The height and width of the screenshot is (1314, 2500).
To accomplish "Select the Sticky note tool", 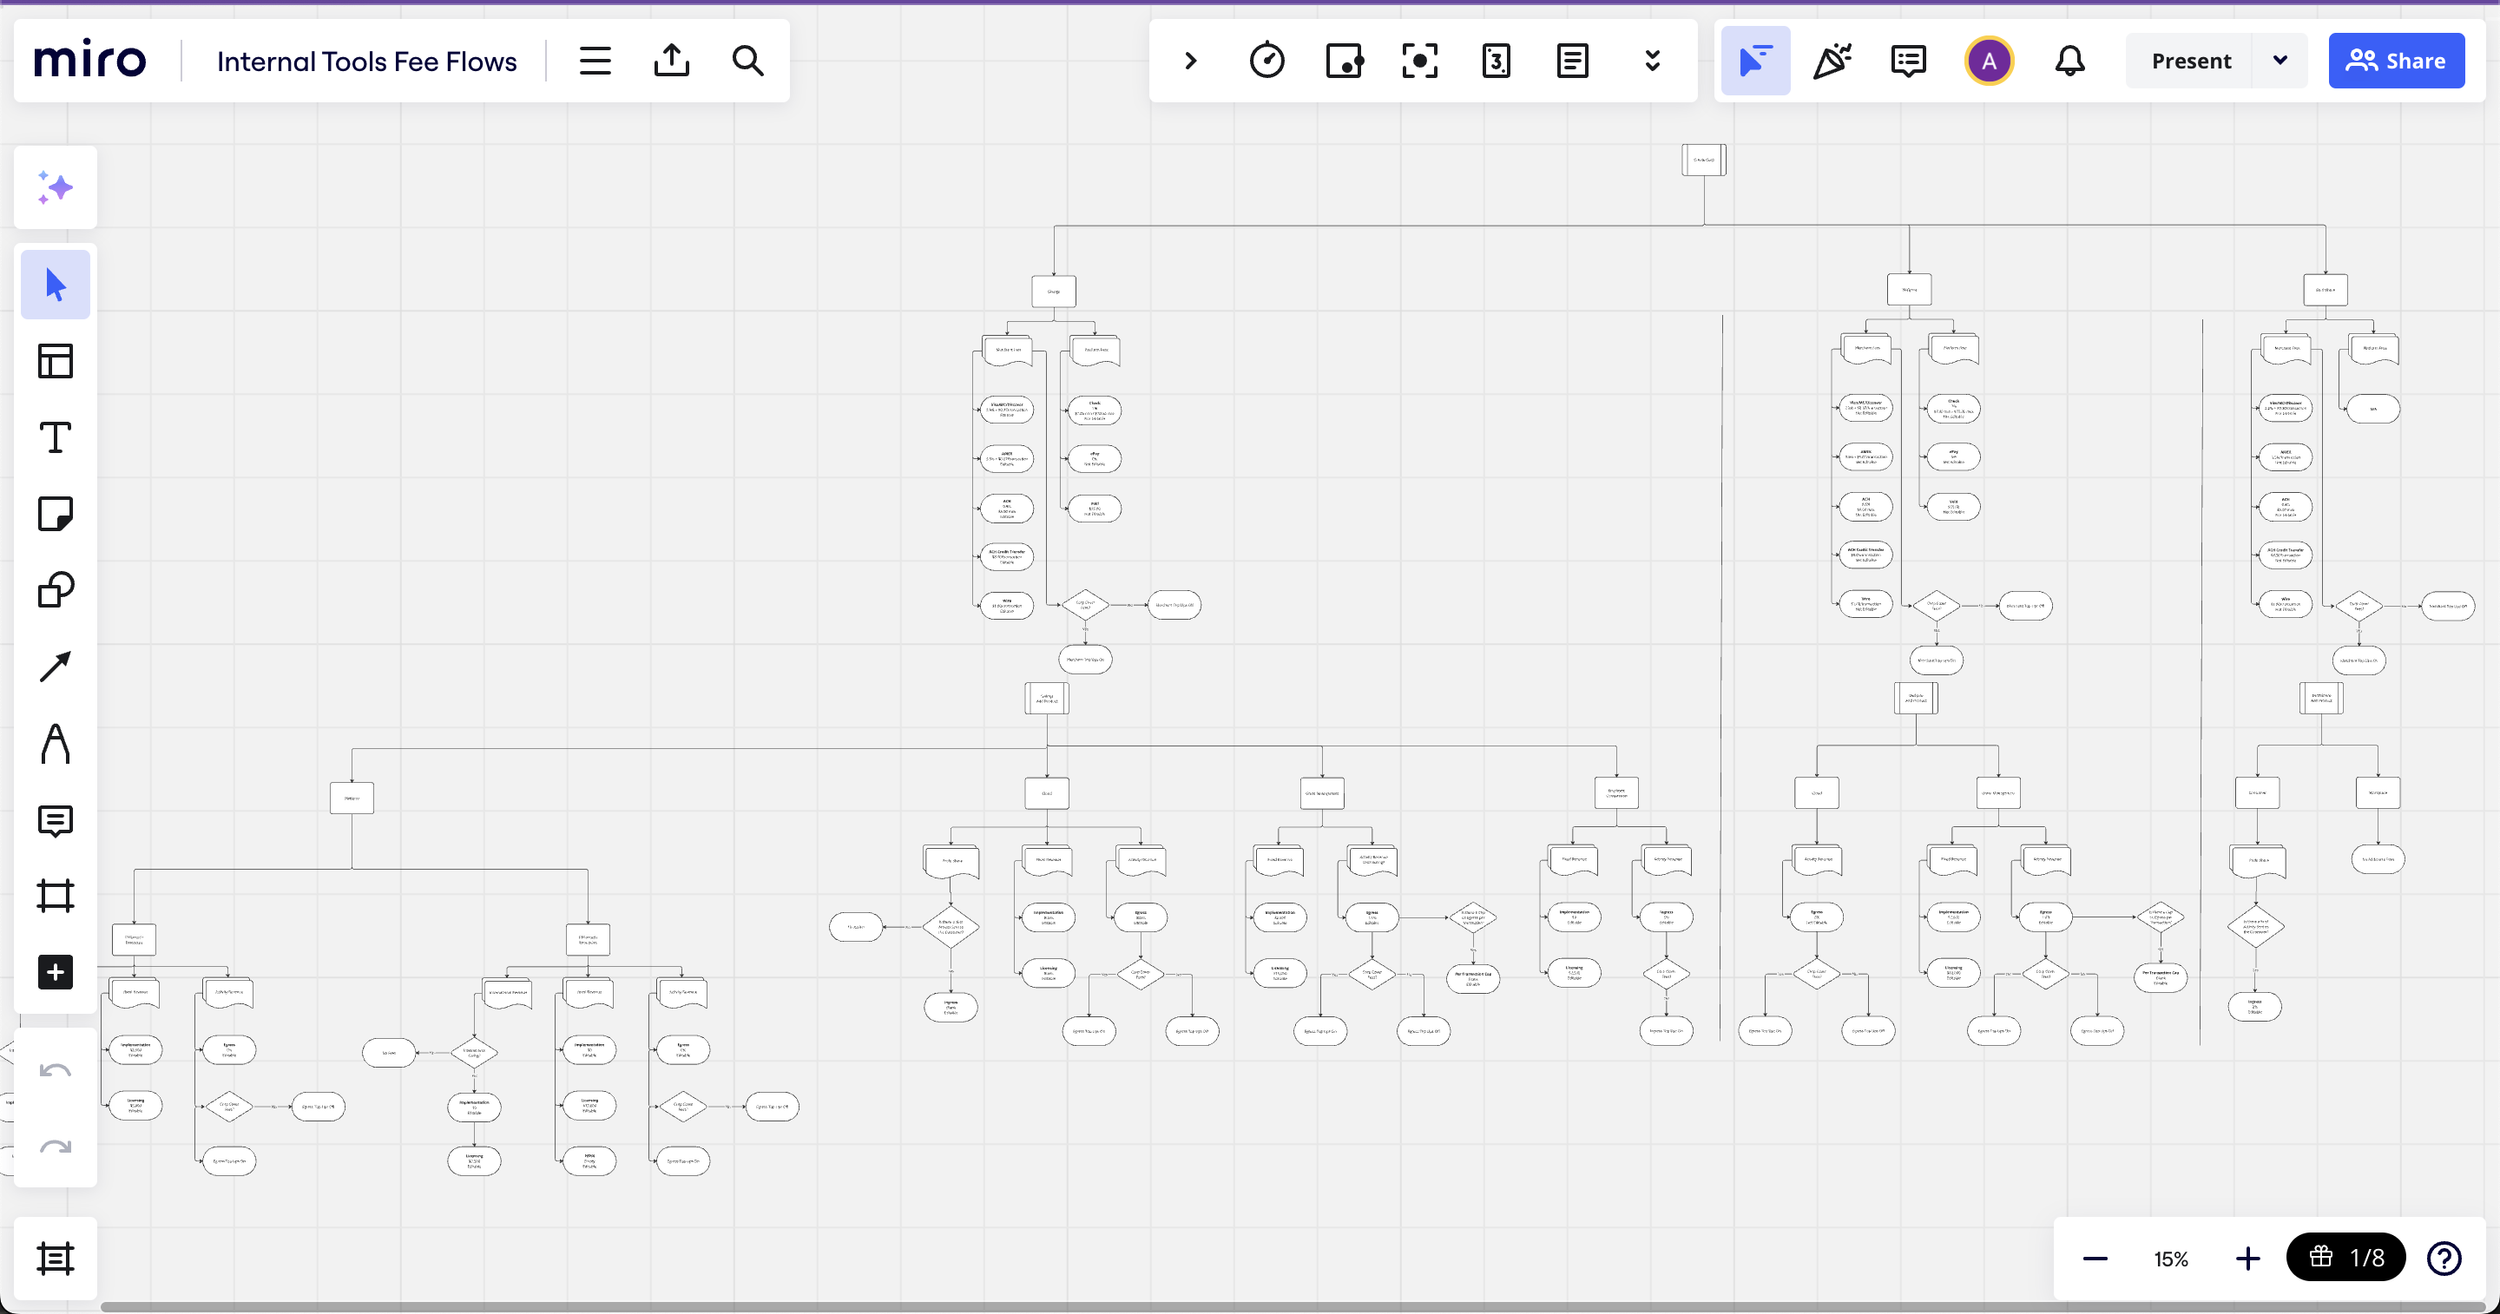I will [x=55, y=514].
